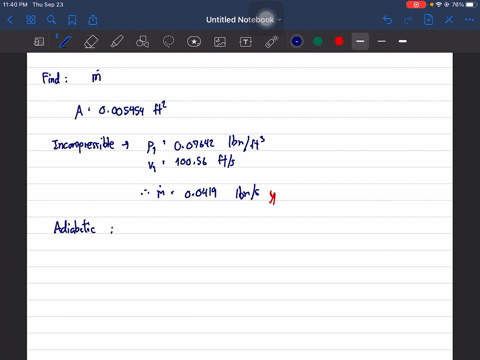Viewport: 480px width, 360px height.
Task: Redo the last undone stroke
Action: click(x=408, y=20)
